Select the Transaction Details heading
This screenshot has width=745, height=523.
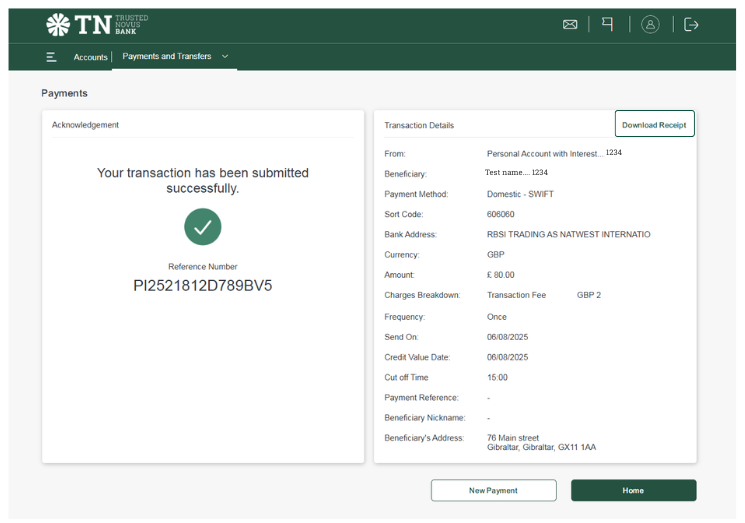coord(419,125)
